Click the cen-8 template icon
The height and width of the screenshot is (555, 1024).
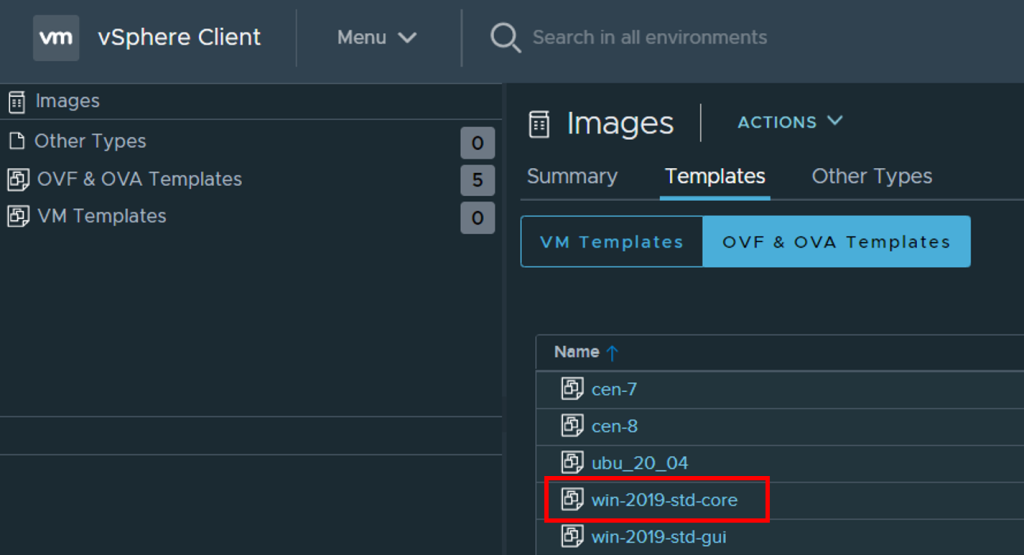572,426
